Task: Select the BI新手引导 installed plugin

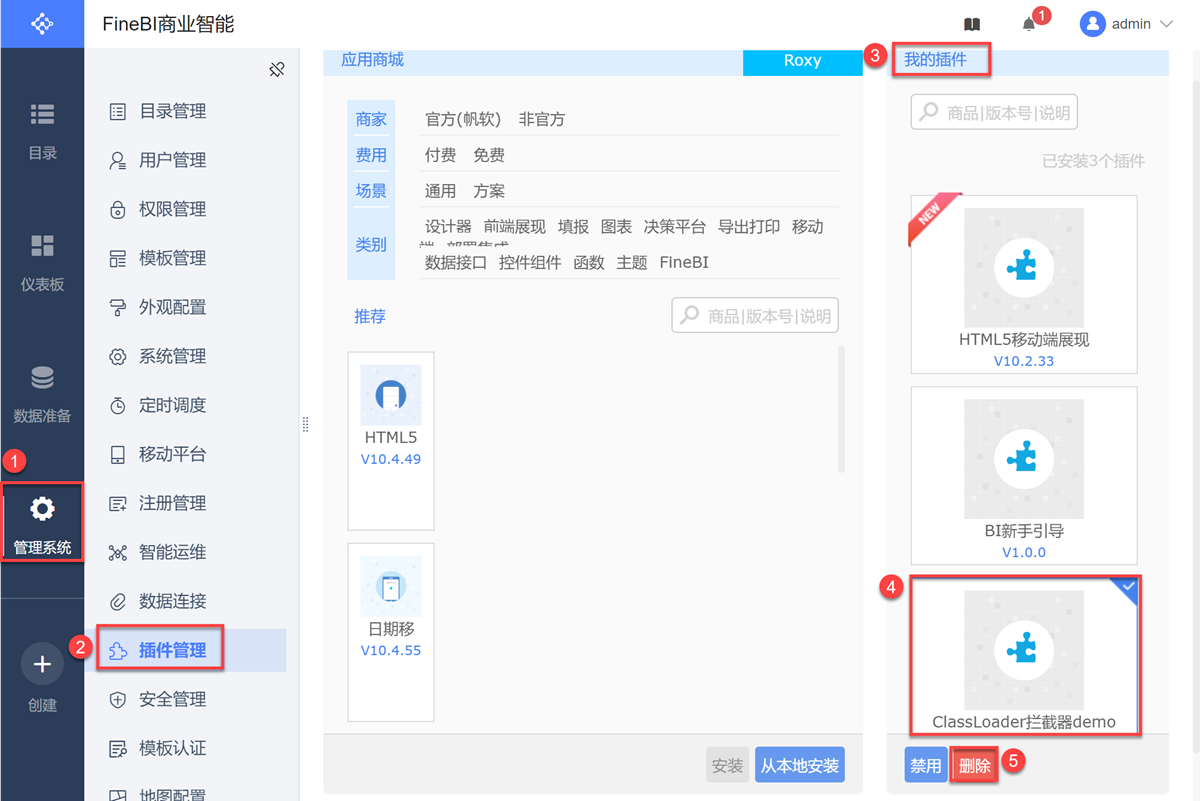Action: point(1024,476)
